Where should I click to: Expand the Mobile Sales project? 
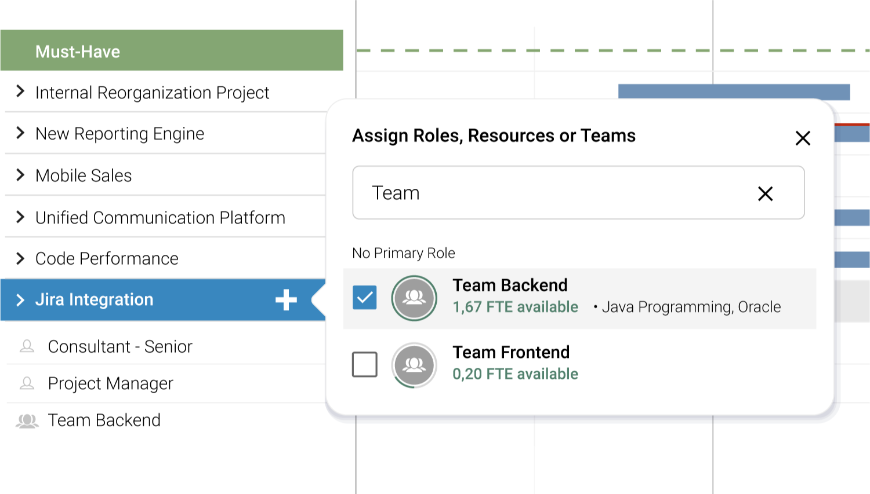[x=20, y=175]
